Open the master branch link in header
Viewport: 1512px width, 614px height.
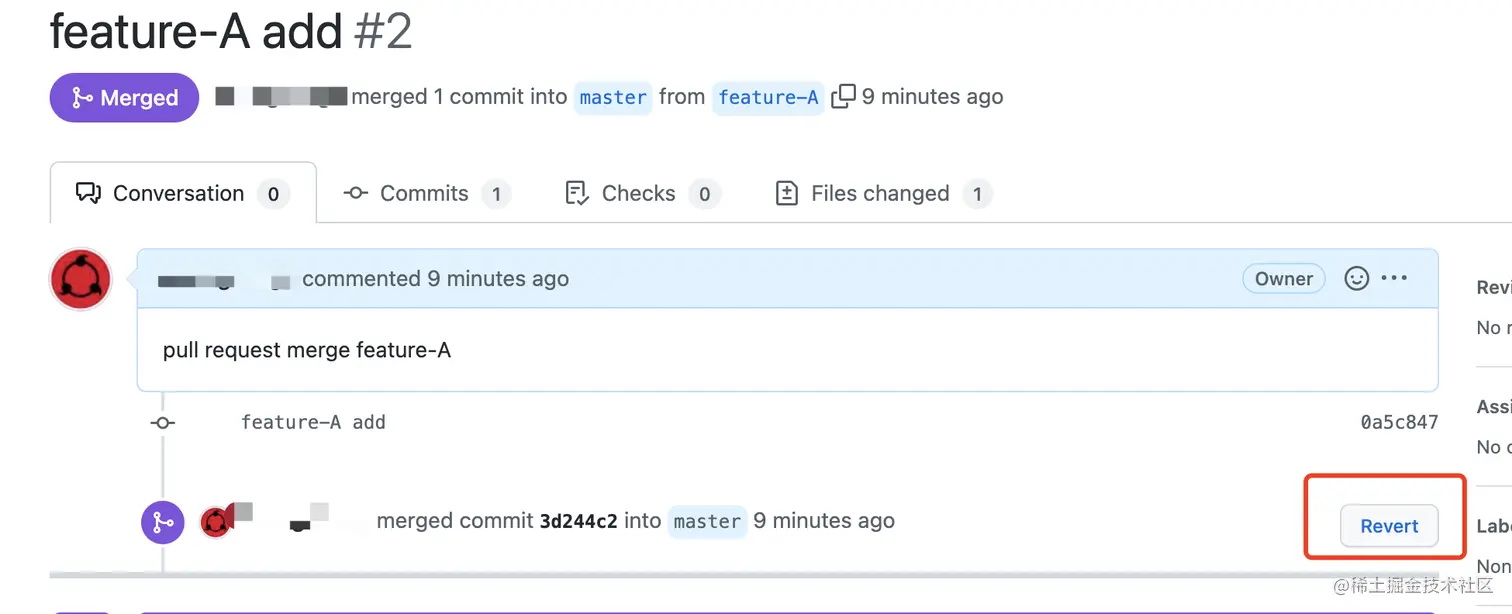(x=613, y=97)
